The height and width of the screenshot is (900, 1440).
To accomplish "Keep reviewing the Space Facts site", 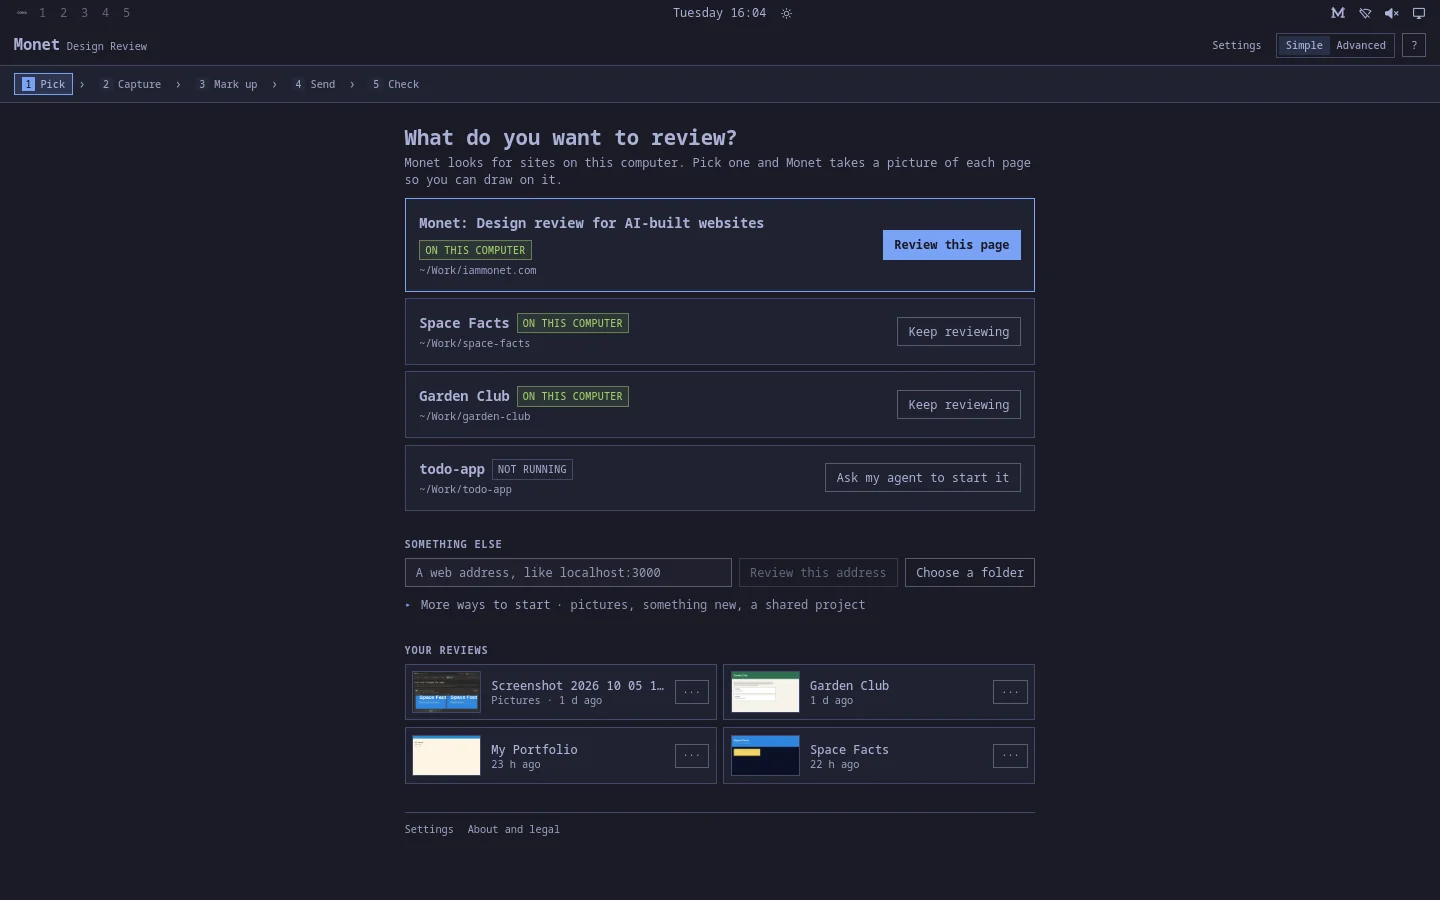I will pyautogui.click(x=959, y=332).
